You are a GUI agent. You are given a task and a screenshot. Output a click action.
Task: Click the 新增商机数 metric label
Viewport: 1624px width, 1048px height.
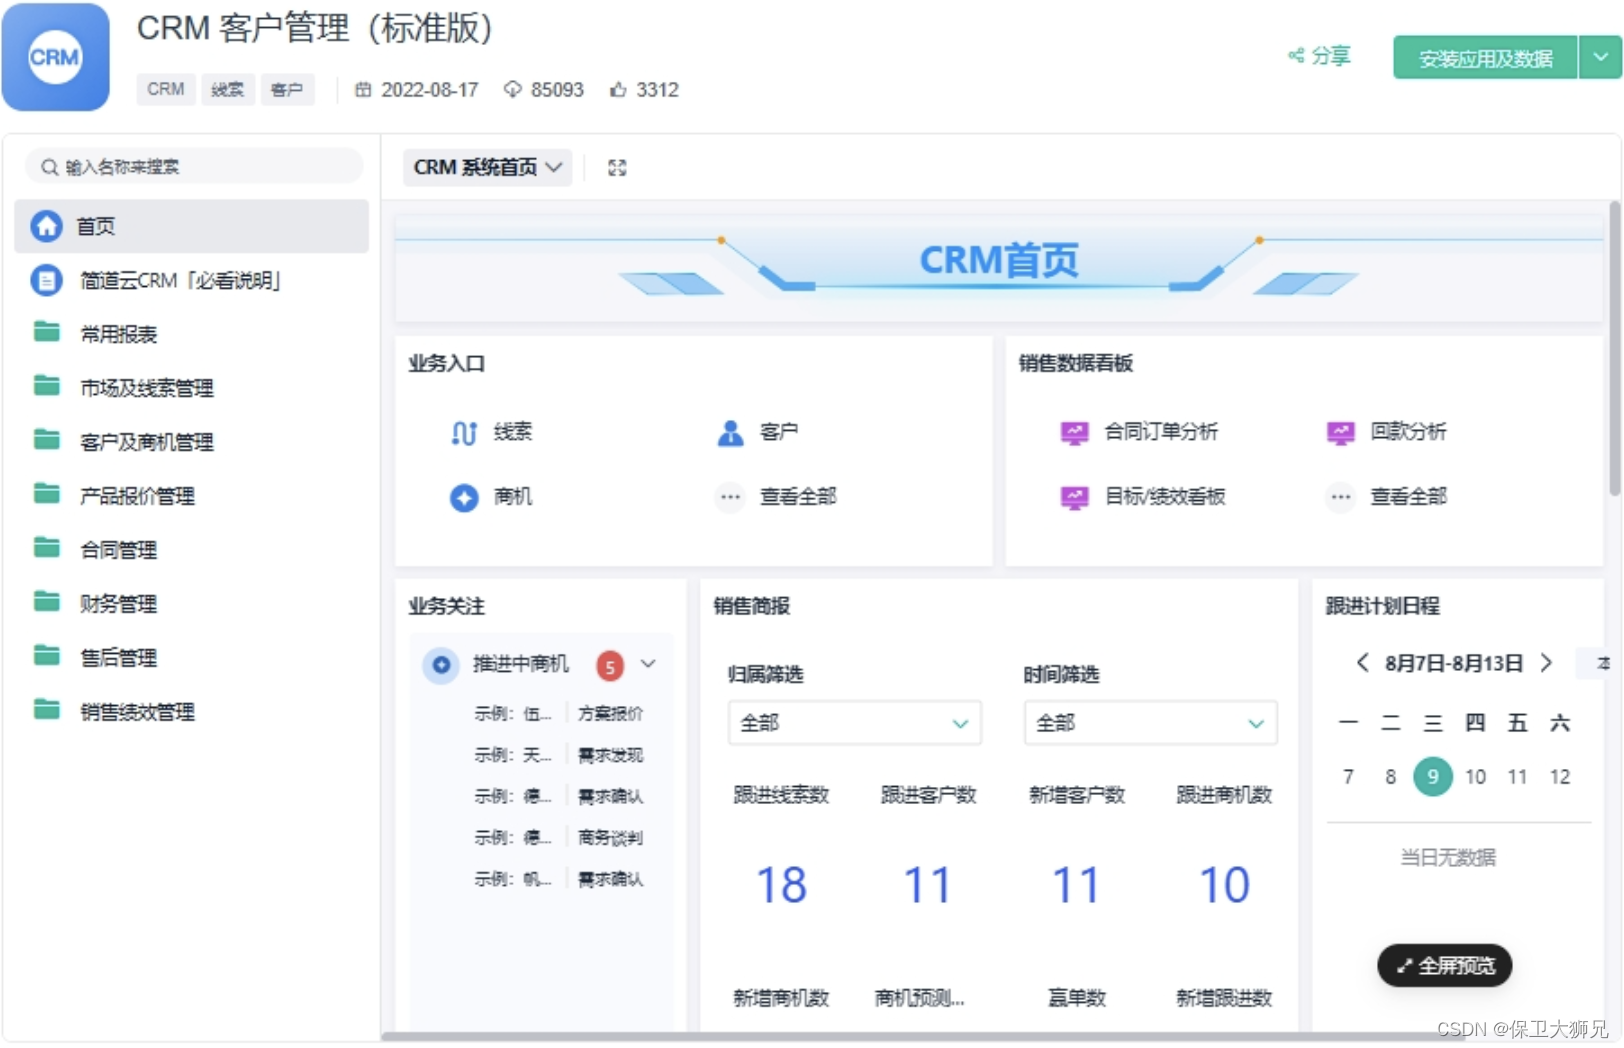(x=781, y=997)
